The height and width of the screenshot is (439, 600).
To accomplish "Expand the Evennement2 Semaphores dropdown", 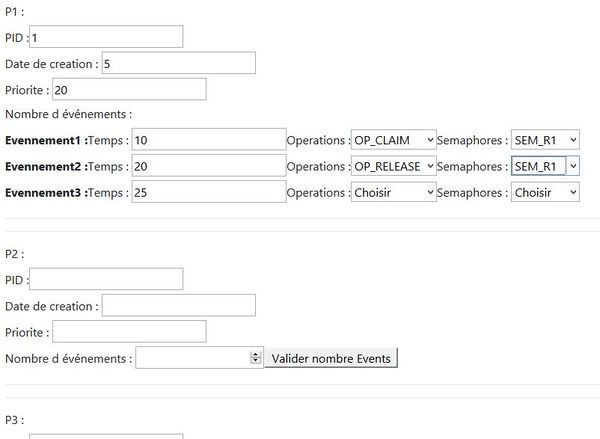I will click(545, 166).
